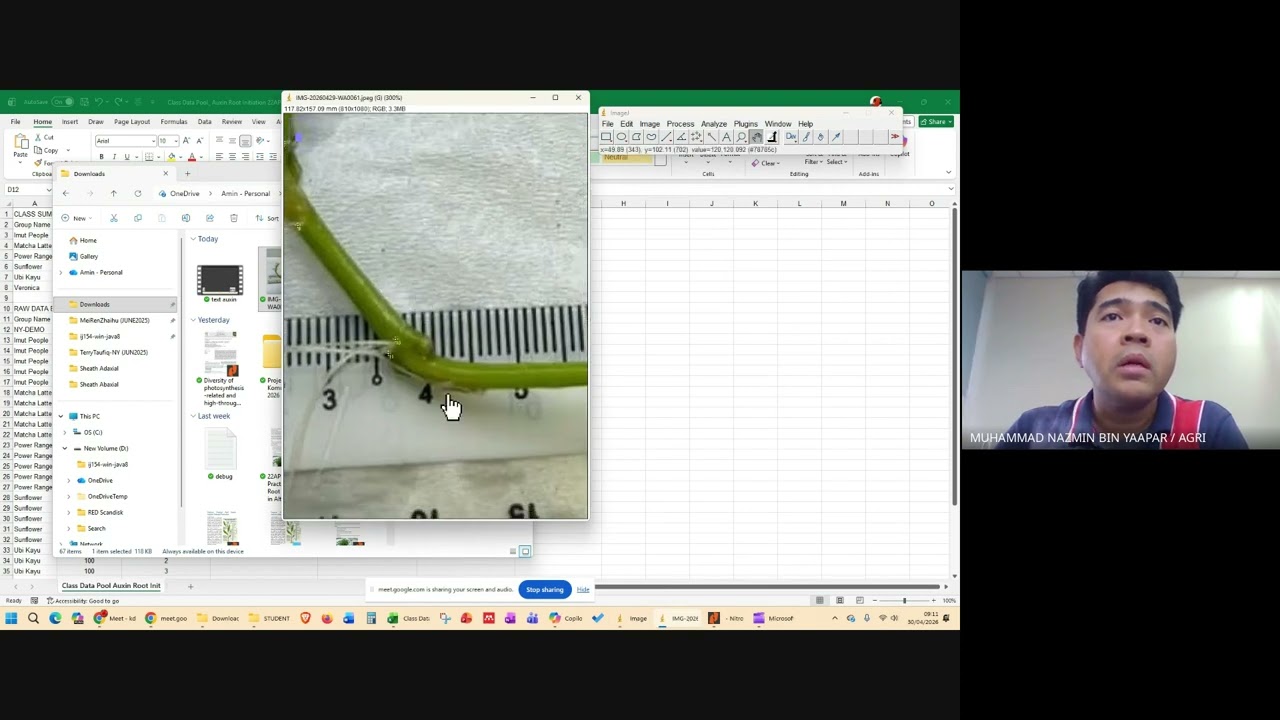The height and width of the screenshot is (720, 1280).
Task: Select ImageJ Angle tool
Action: (x=682, y=136)
